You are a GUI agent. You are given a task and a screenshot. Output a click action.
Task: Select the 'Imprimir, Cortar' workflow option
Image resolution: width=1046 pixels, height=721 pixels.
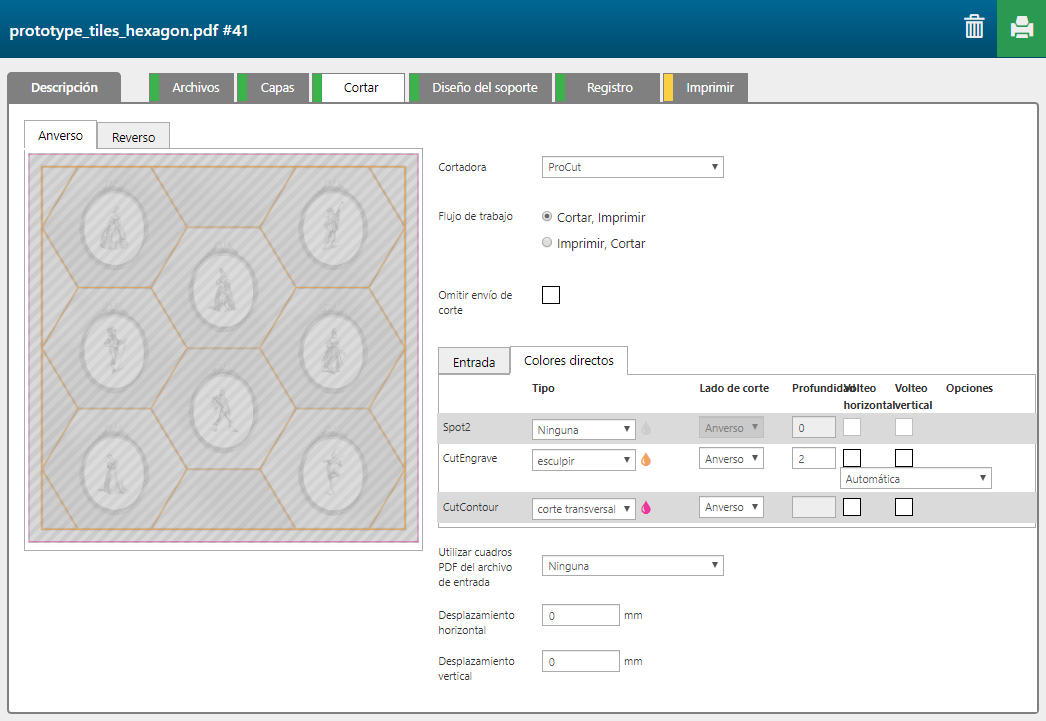tap(547, 242)
